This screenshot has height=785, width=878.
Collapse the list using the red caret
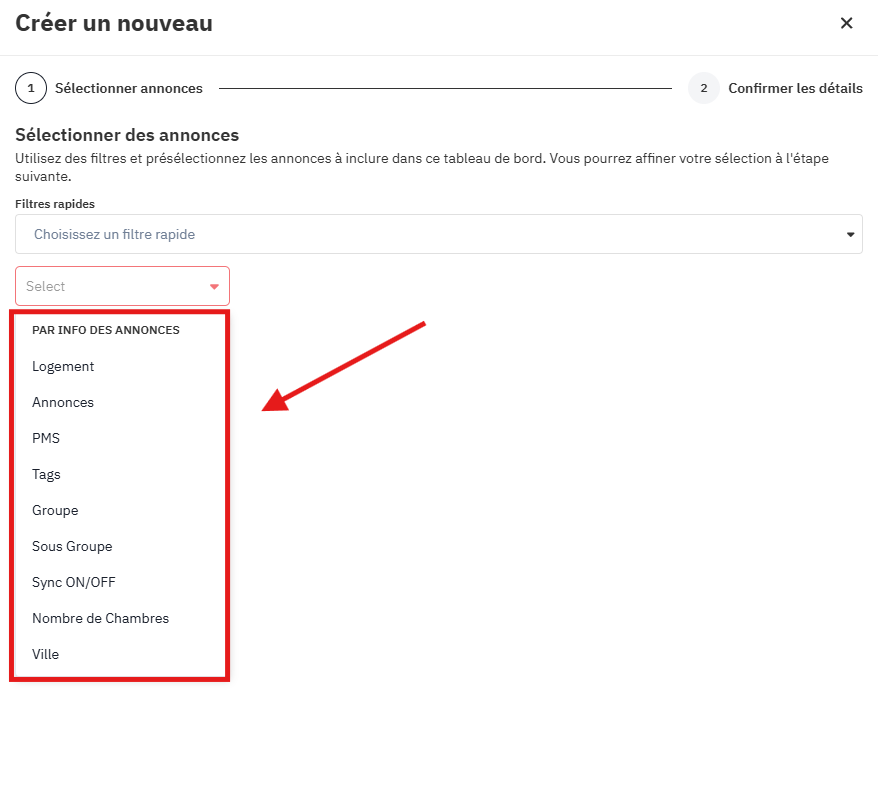(213, 287)
